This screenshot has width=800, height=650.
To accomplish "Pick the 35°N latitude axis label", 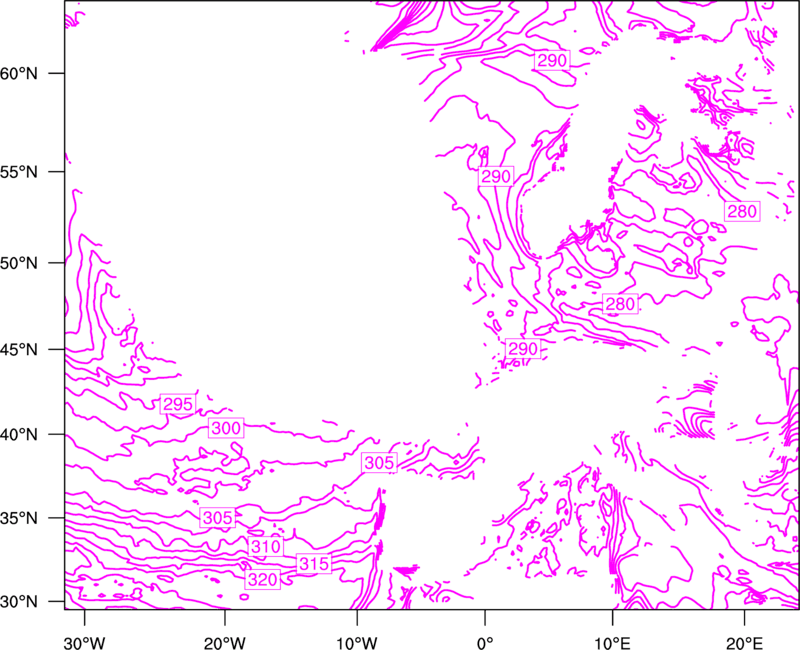I will tap(19, 518).
